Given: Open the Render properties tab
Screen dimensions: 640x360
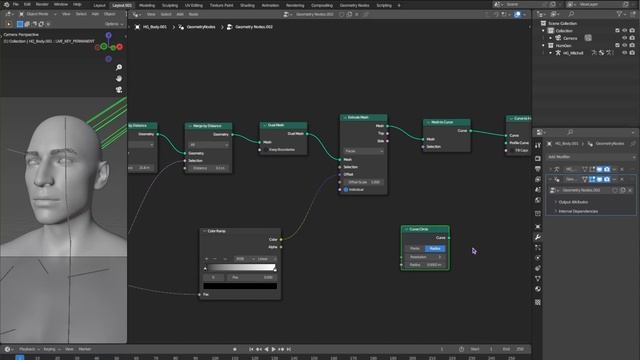Looking at the screenshot, I should coord(538,158).
